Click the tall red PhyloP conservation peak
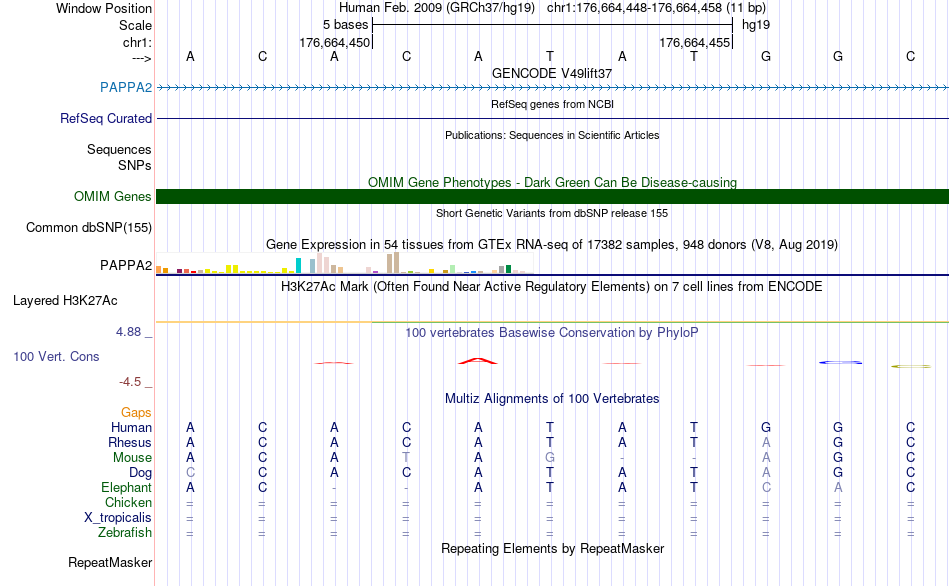This screenshot has height=586, width=950. coord(478,361)
